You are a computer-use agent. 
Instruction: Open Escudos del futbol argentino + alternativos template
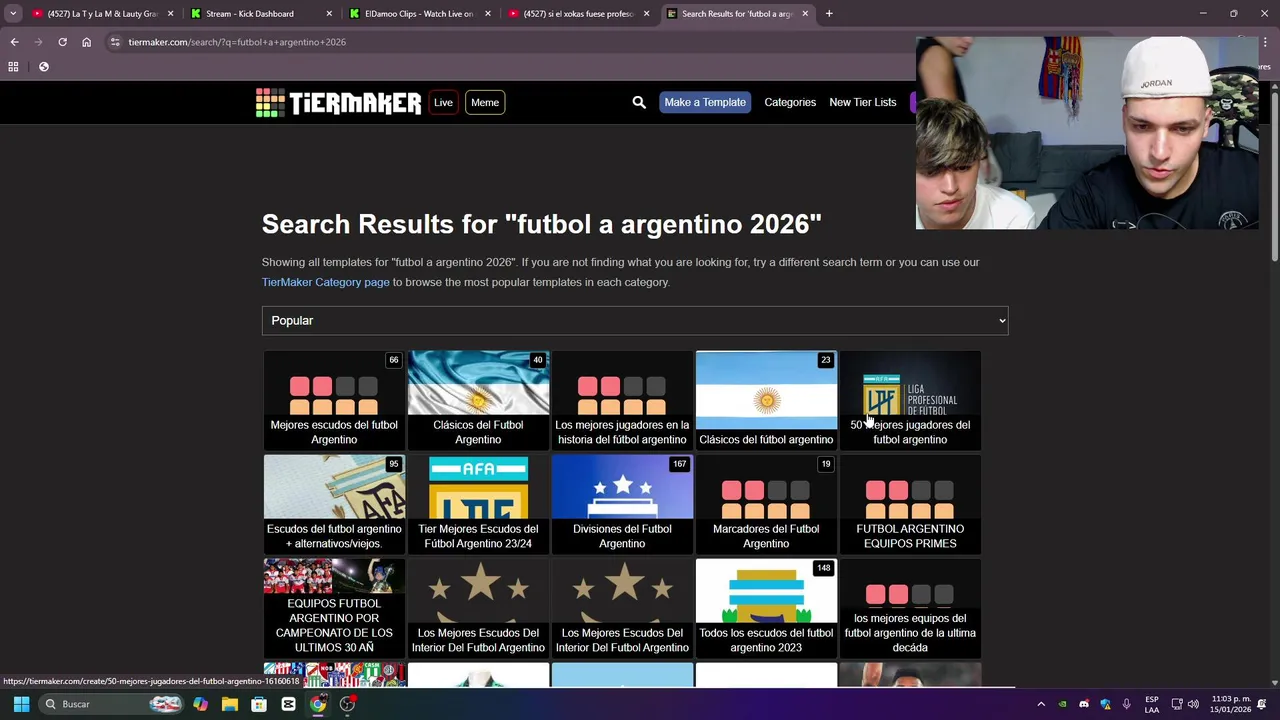(334, 503)
